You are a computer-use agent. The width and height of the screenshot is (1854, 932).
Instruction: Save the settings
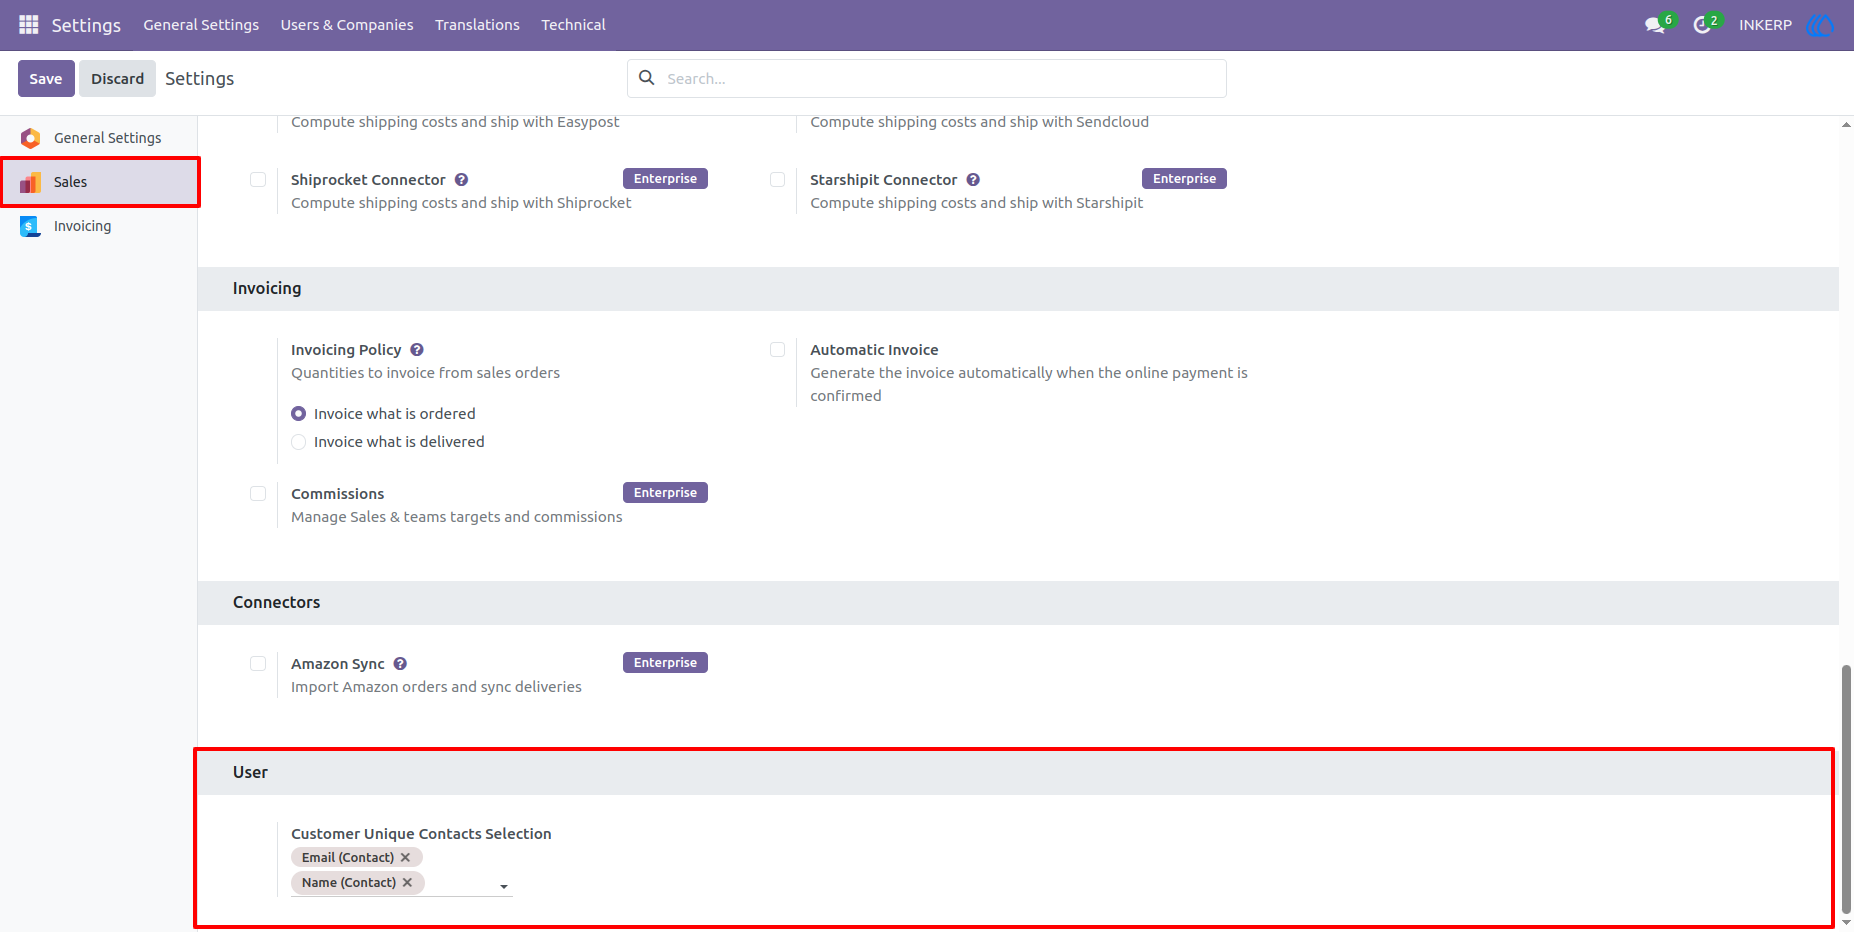[x=46, y=78]
